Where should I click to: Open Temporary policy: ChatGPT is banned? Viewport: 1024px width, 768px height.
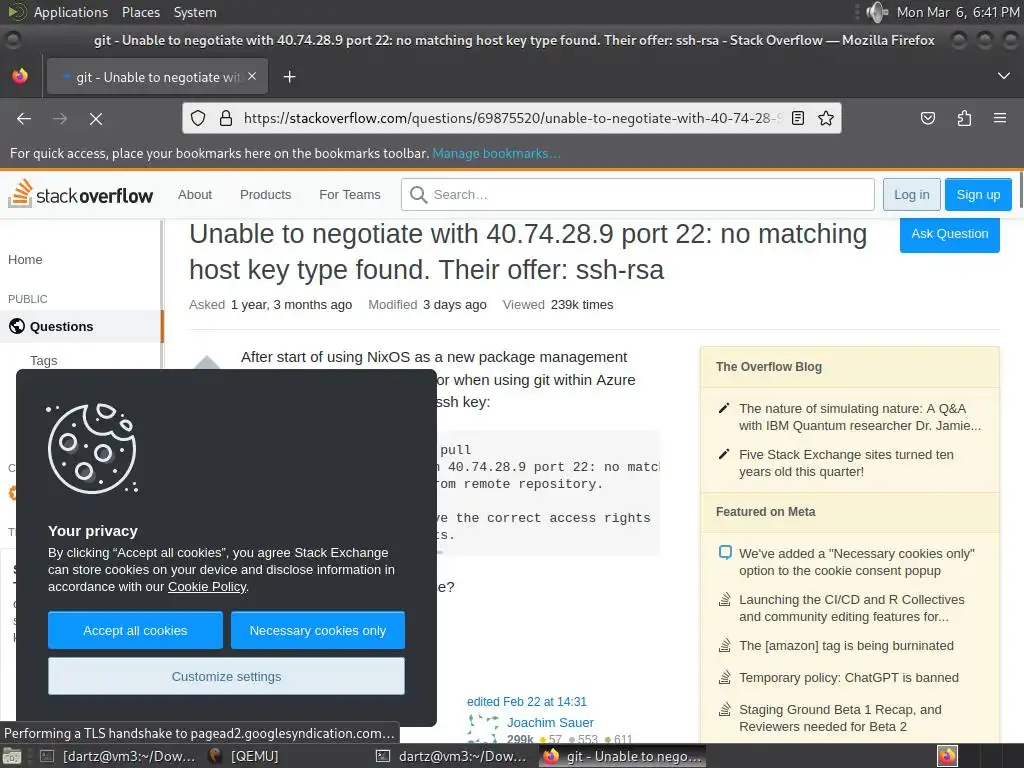tap(848, 677)
